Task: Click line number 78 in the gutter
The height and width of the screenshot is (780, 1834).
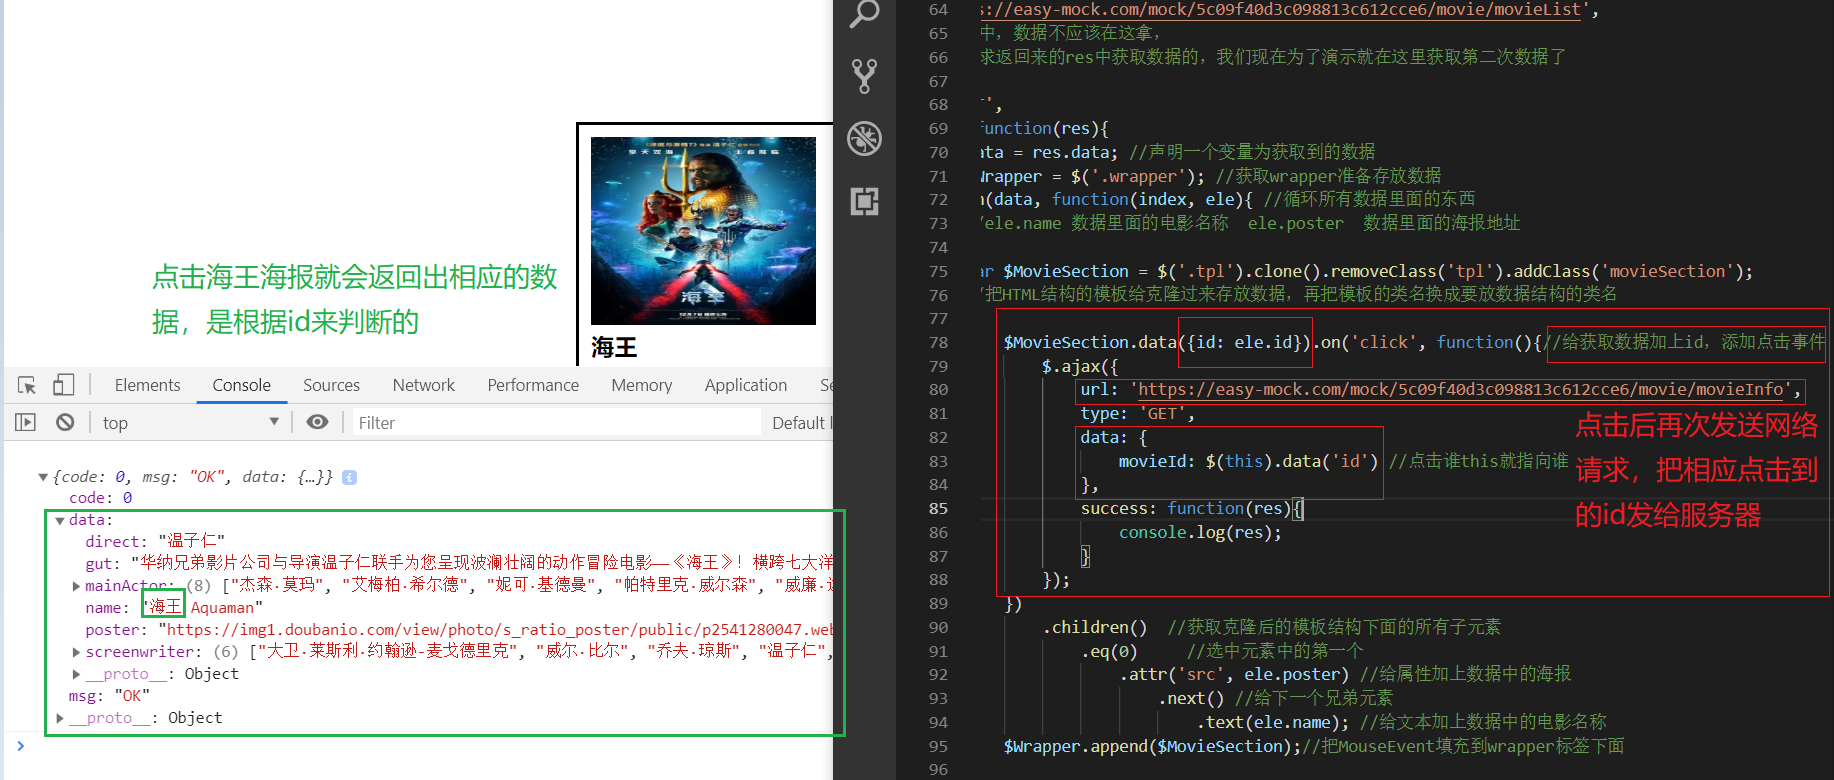Action: (938, 342)
